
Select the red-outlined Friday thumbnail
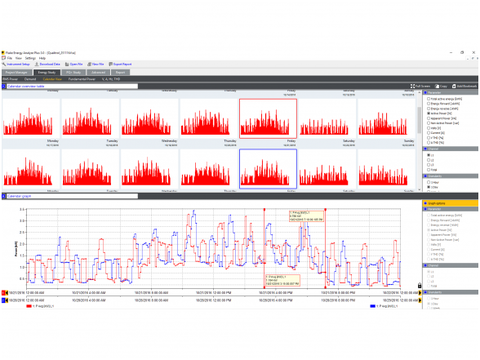(x=268, y=118)
